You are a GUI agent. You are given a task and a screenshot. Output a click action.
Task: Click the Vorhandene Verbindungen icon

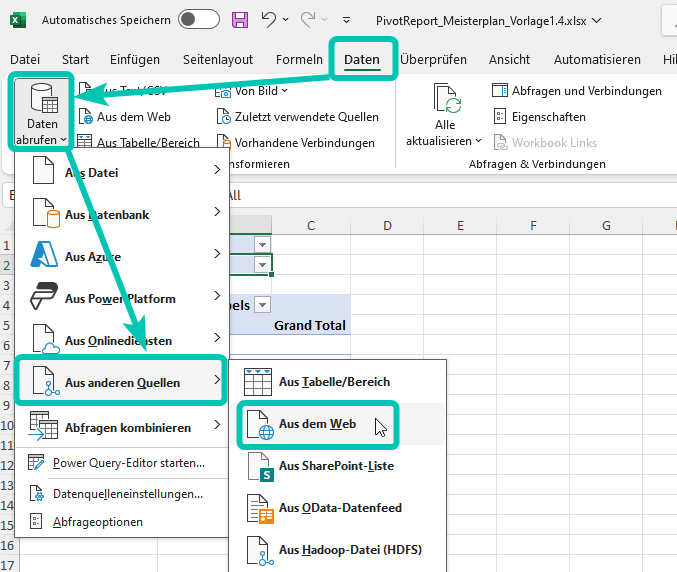(224, 142)
